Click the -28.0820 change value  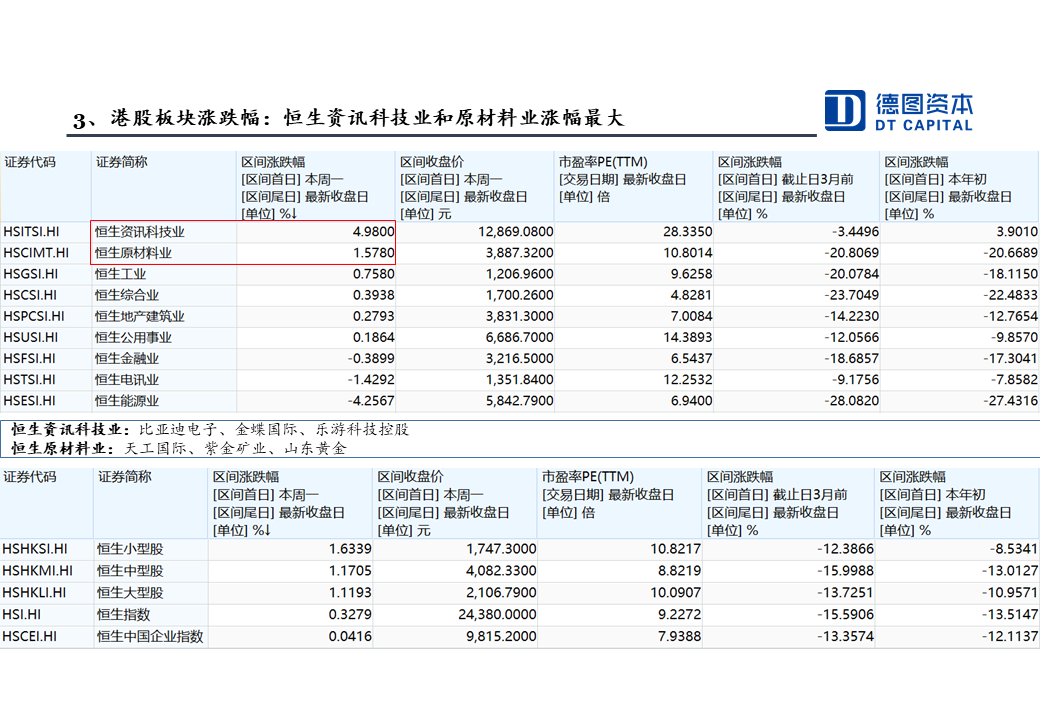tap(852, 402)
